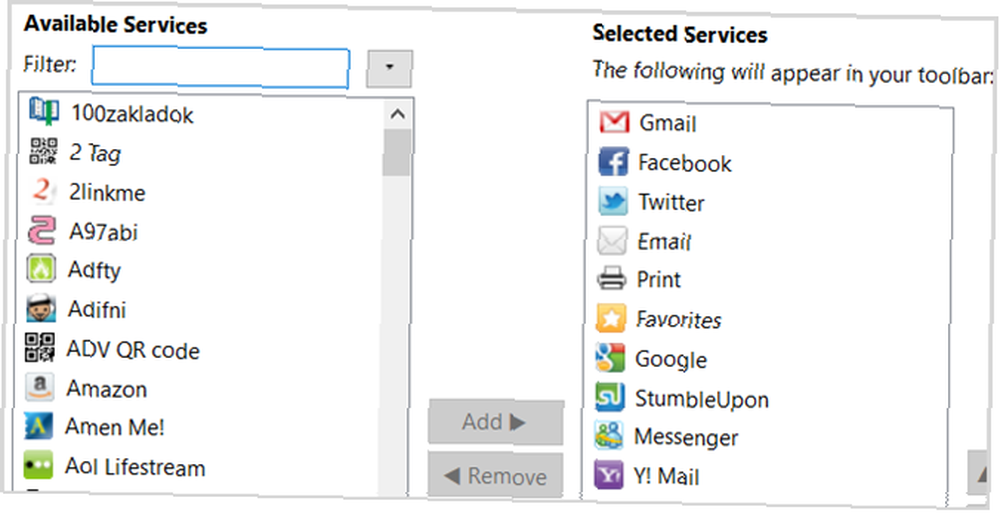This screenshot has width=1000, height=513.
Task: Select the Gmail icon in Selected Services
Action: (614, 121)
